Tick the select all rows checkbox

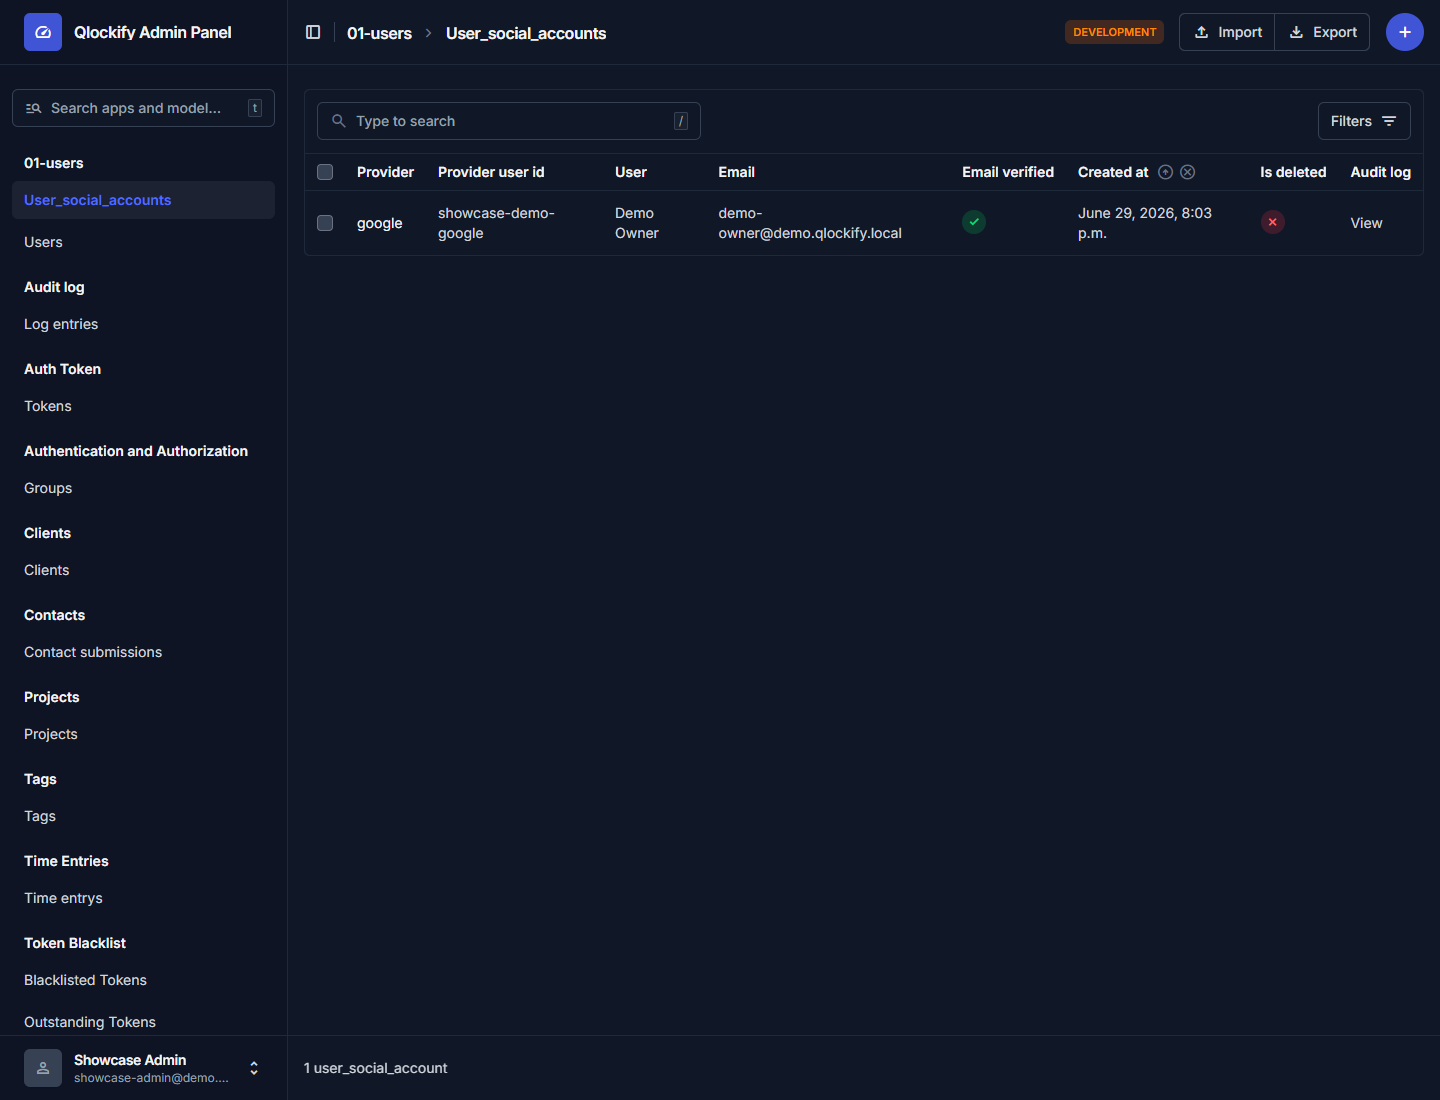[x=325, y=172]
